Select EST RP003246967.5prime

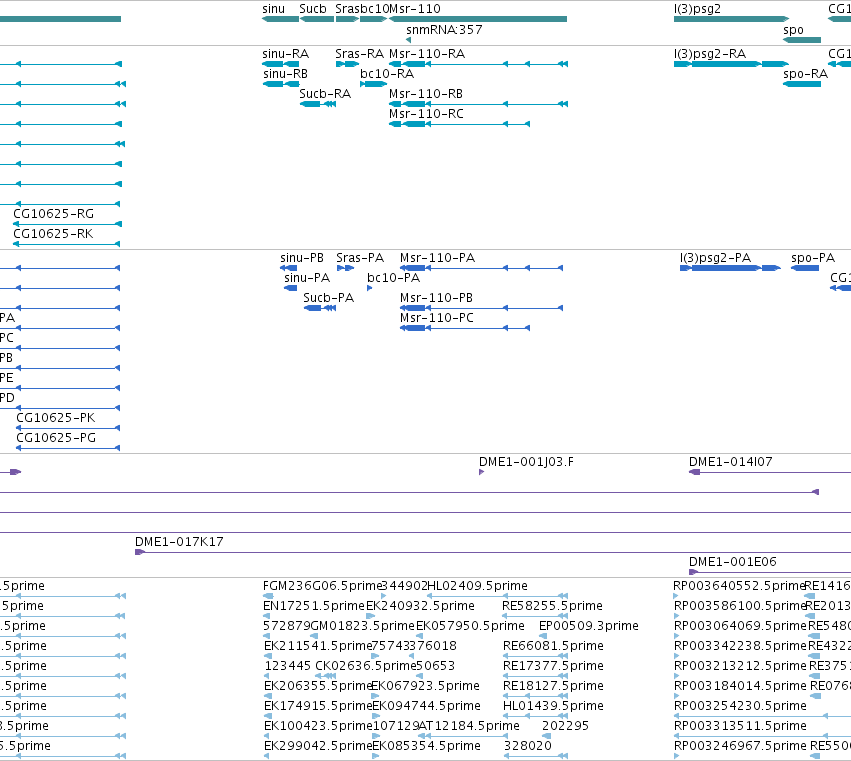[x=740, y=747]
